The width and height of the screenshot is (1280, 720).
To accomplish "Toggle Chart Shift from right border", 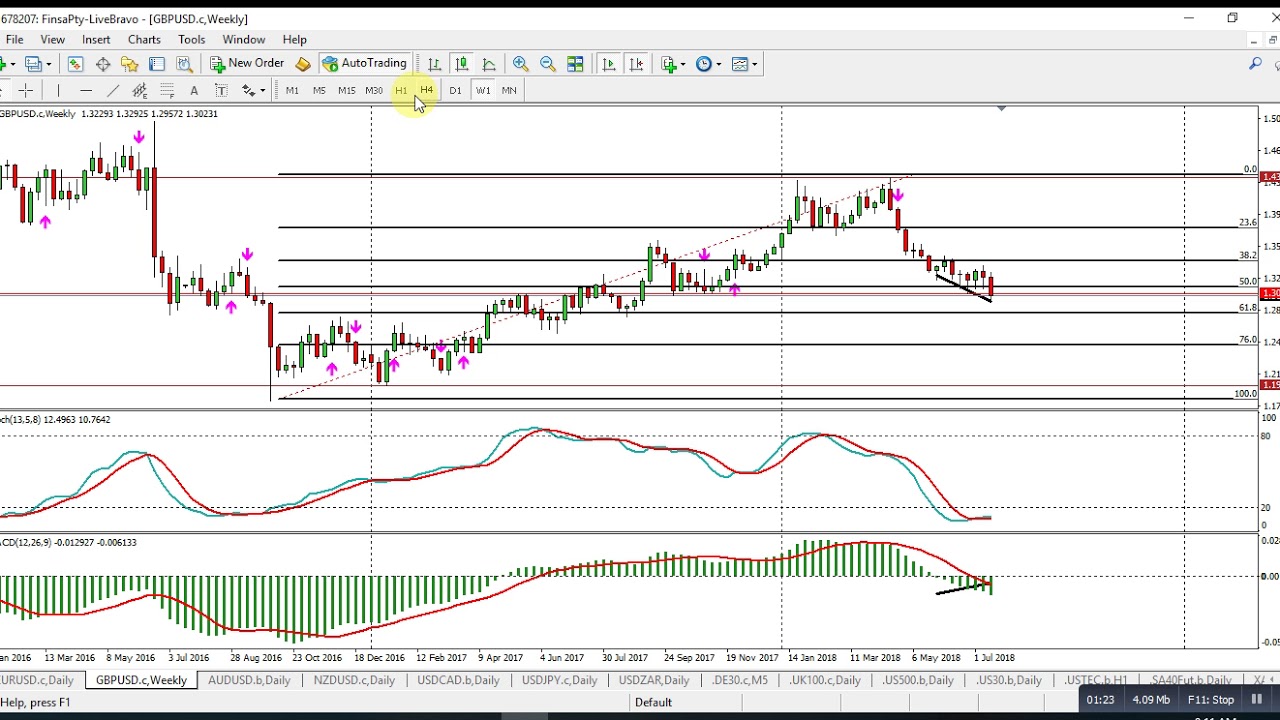I will (x=636, y=64).
